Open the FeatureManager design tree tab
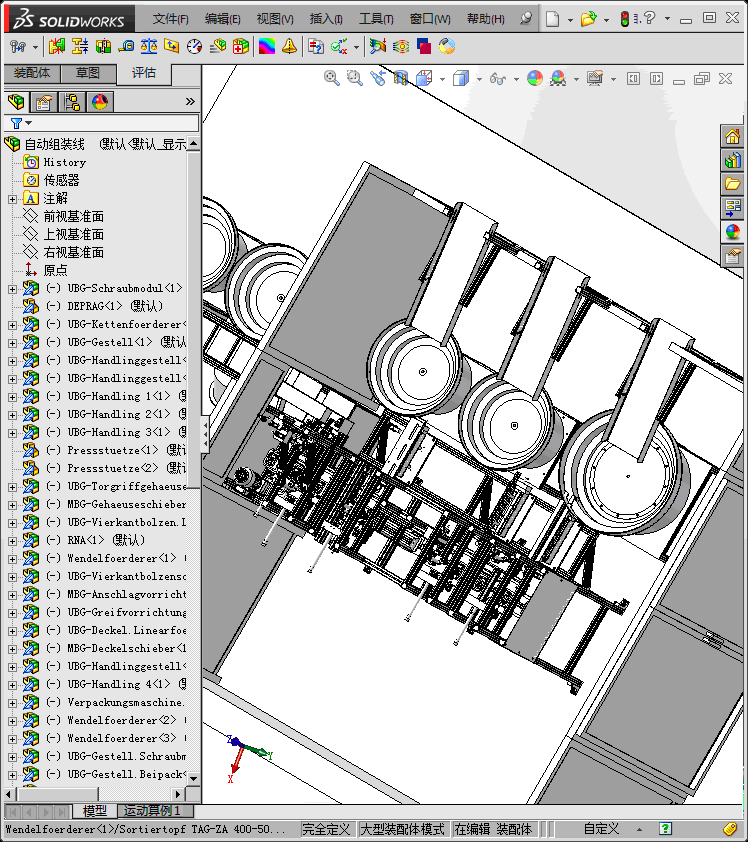This screenshot has width=748, height=842. pos(16,101)
